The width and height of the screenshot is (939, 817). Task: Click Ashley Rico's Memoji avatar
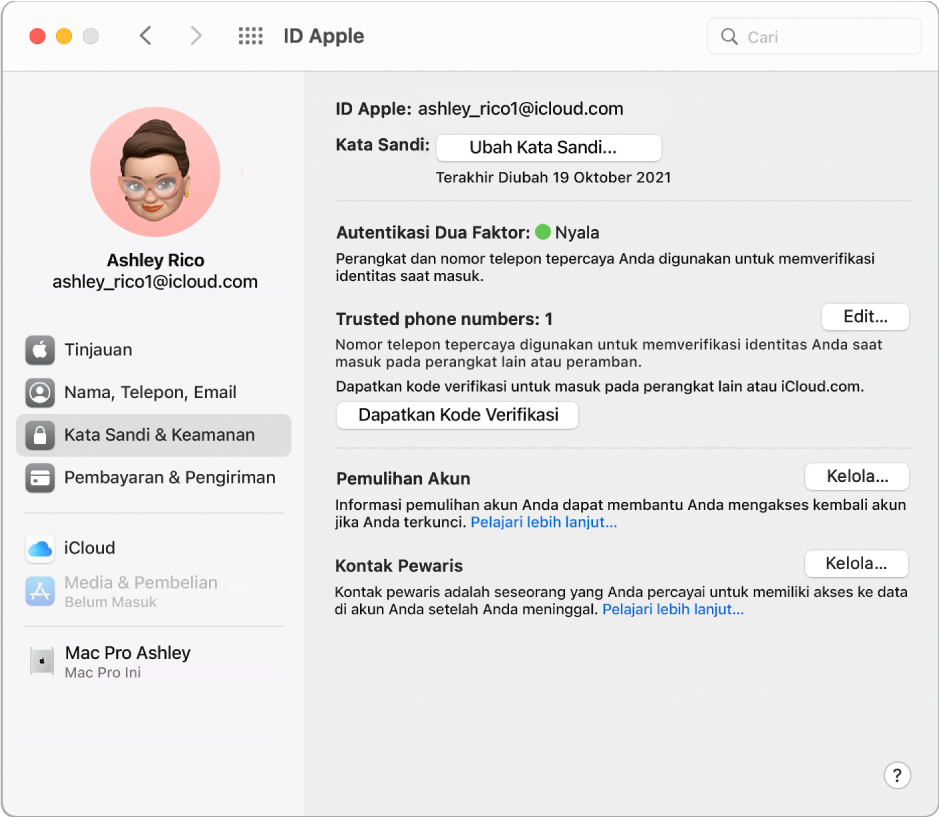[x=155, y=172]
